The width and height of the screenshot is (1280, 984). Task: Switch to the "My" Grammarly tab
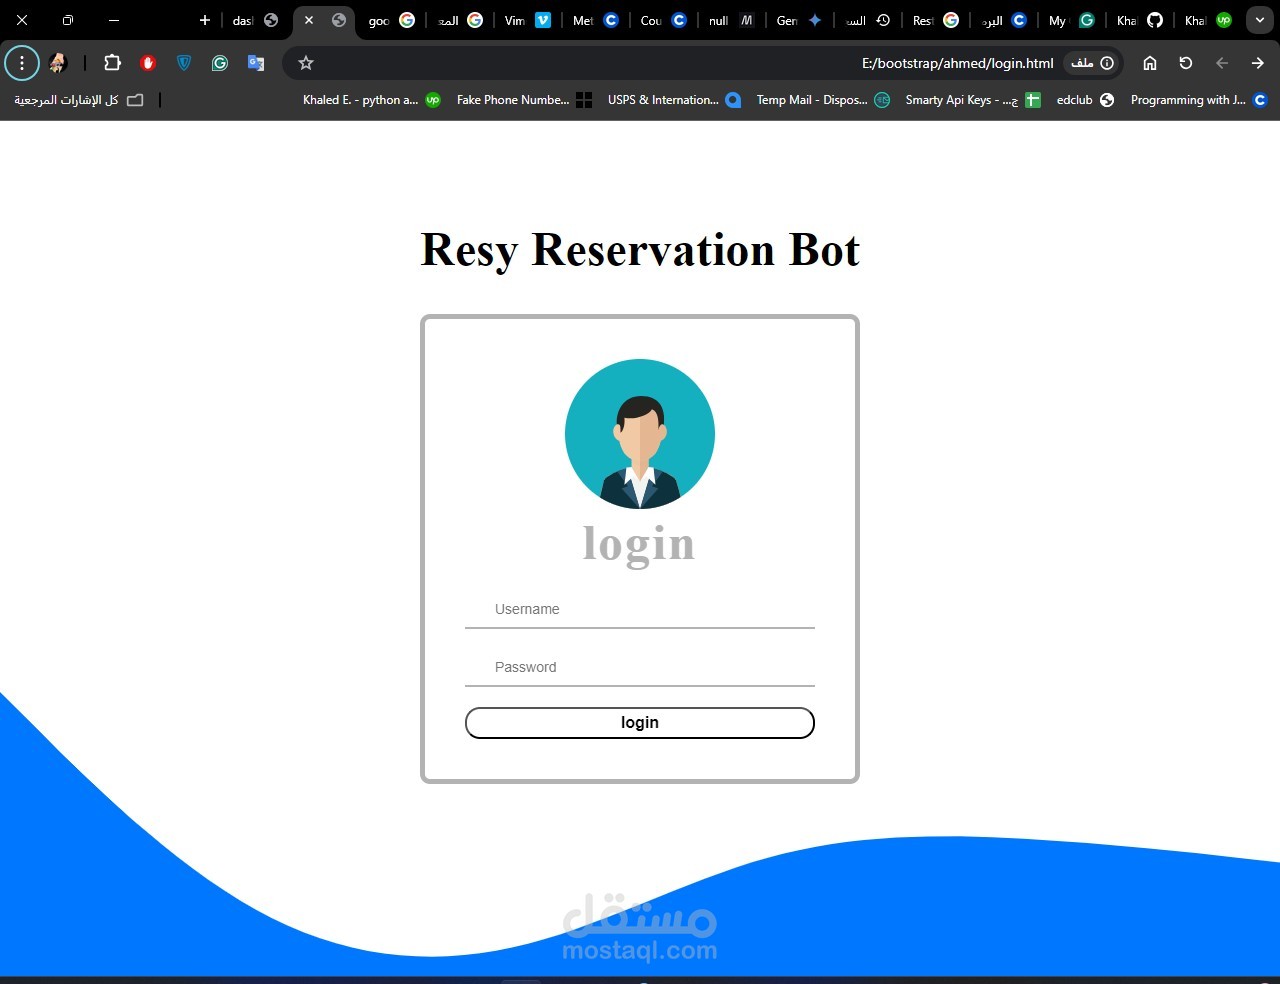pyautogui.click(x=1072, y=20)
